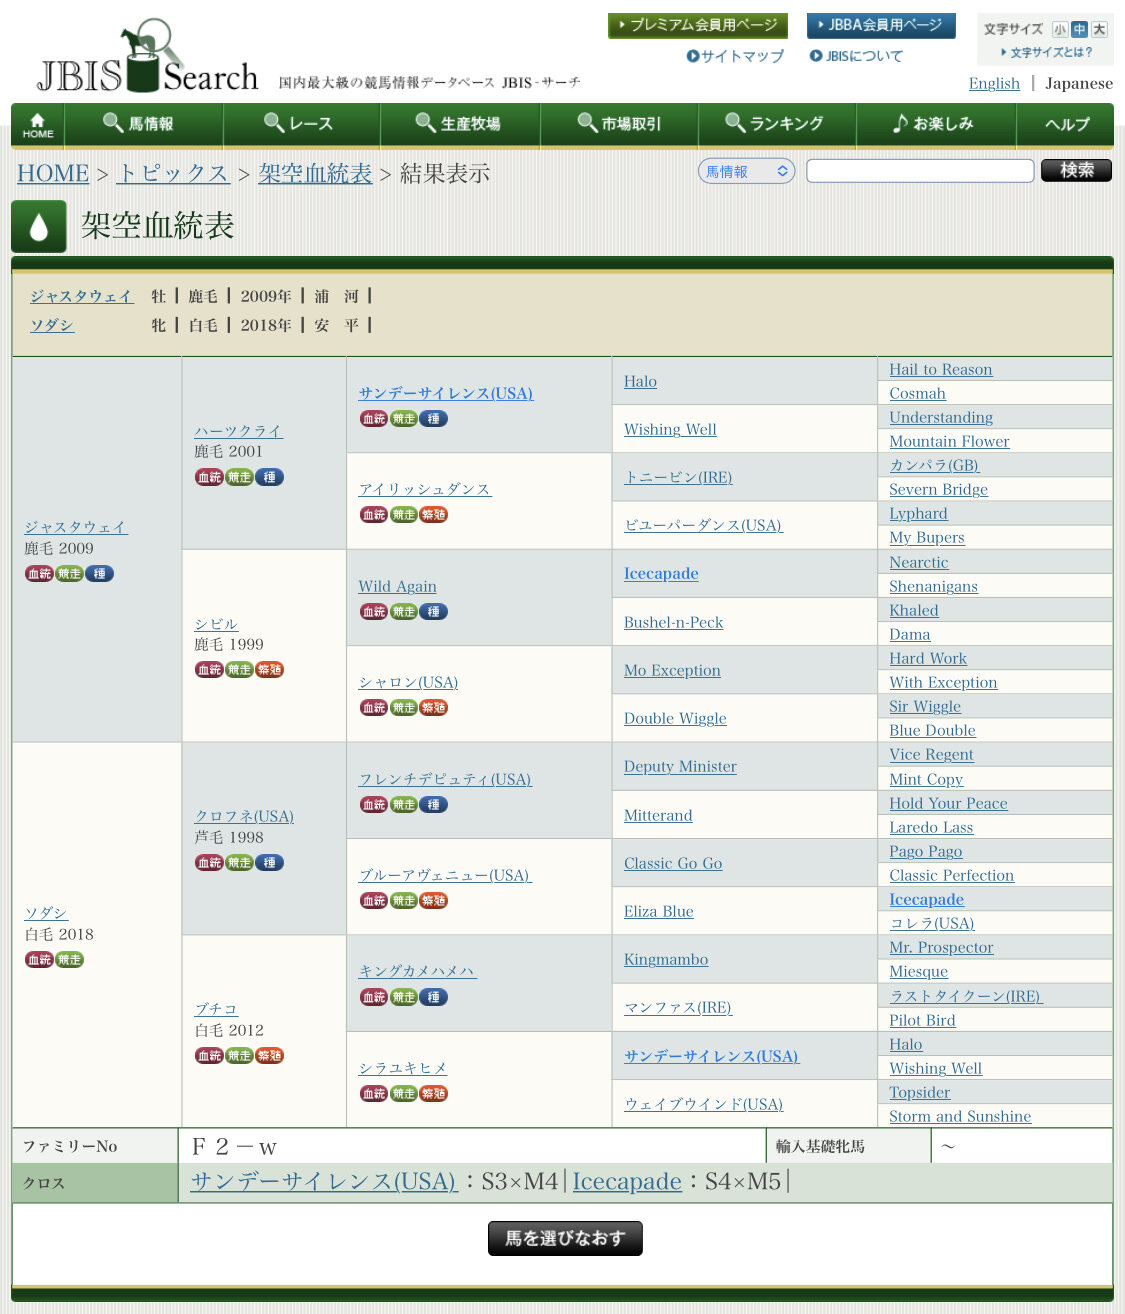Open the ランキング menu

click(x=774, y=124)
